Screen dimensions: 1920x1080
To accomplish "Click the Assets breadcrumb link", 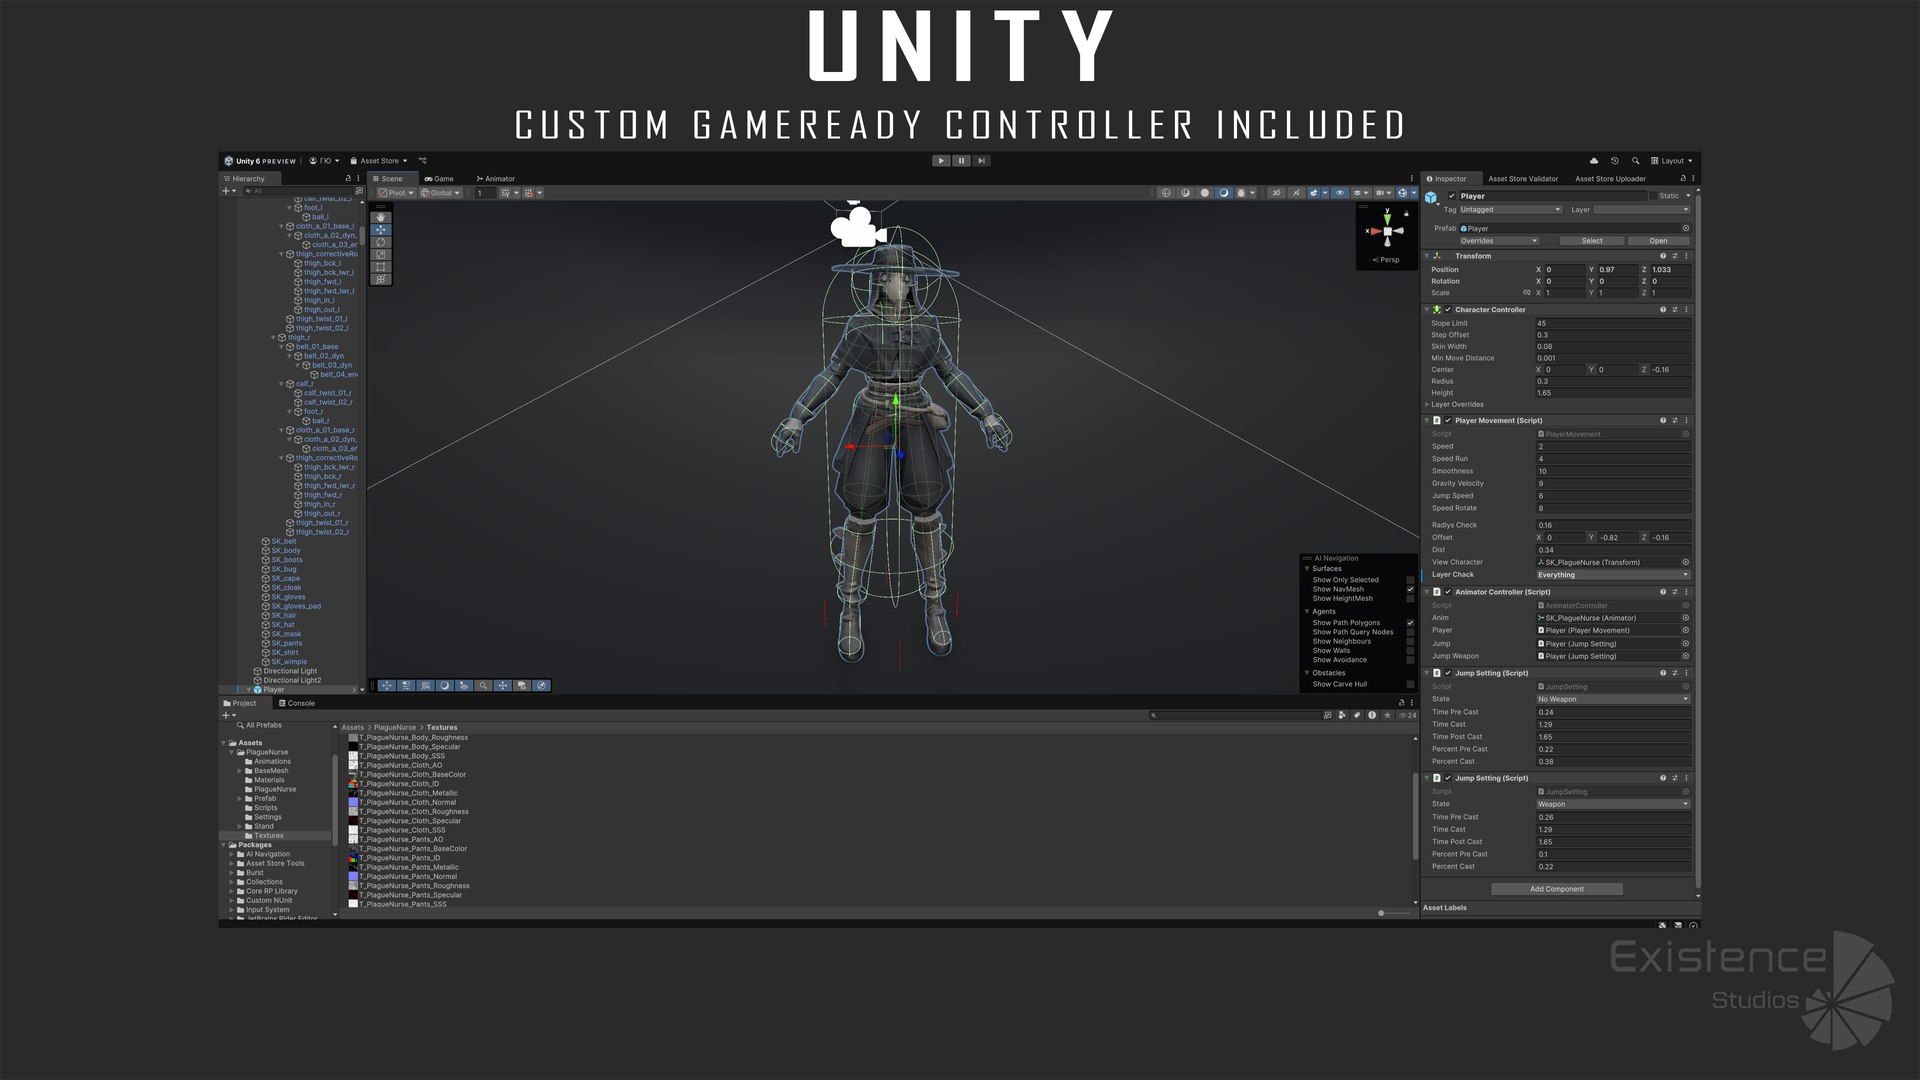I will coord(353,728).
